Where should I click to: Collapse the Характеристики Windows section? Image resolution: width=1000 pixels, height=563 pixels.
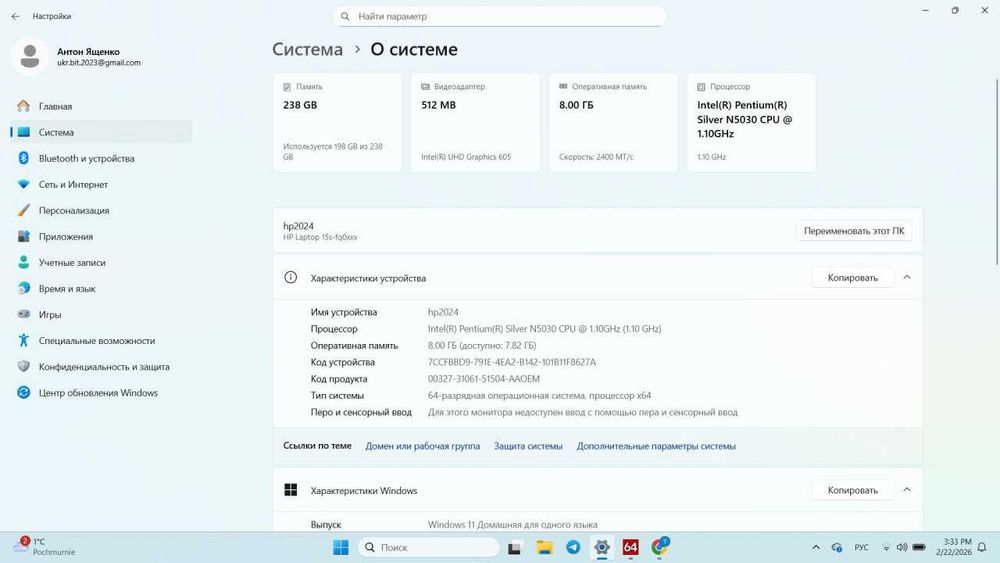pos(907,490)
